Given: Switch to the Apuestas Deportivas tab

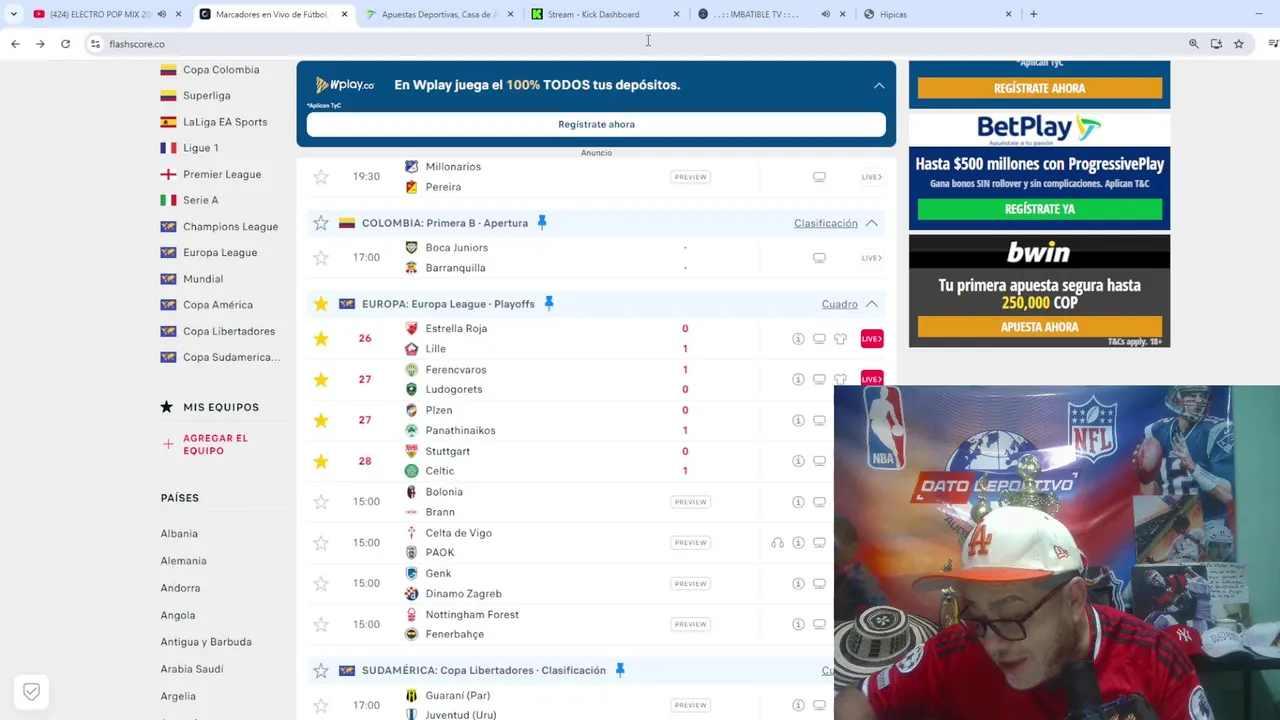Looking at the screenshot, I should pos(440,14).
